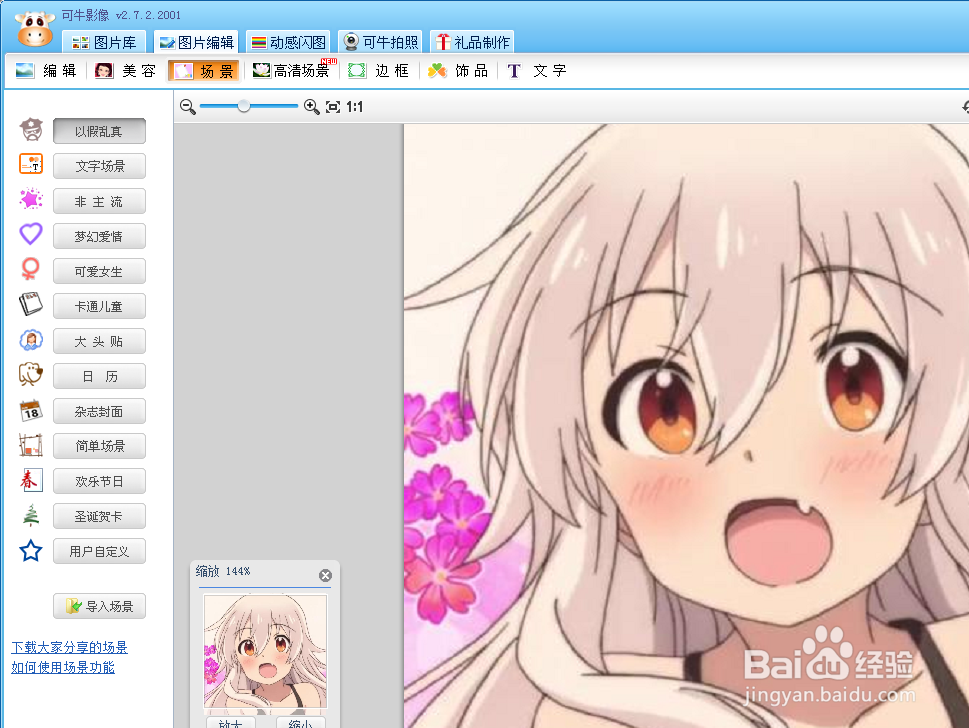Open the 如何使用场景功能 link
969x728 pixels.
tap(63, 667)
